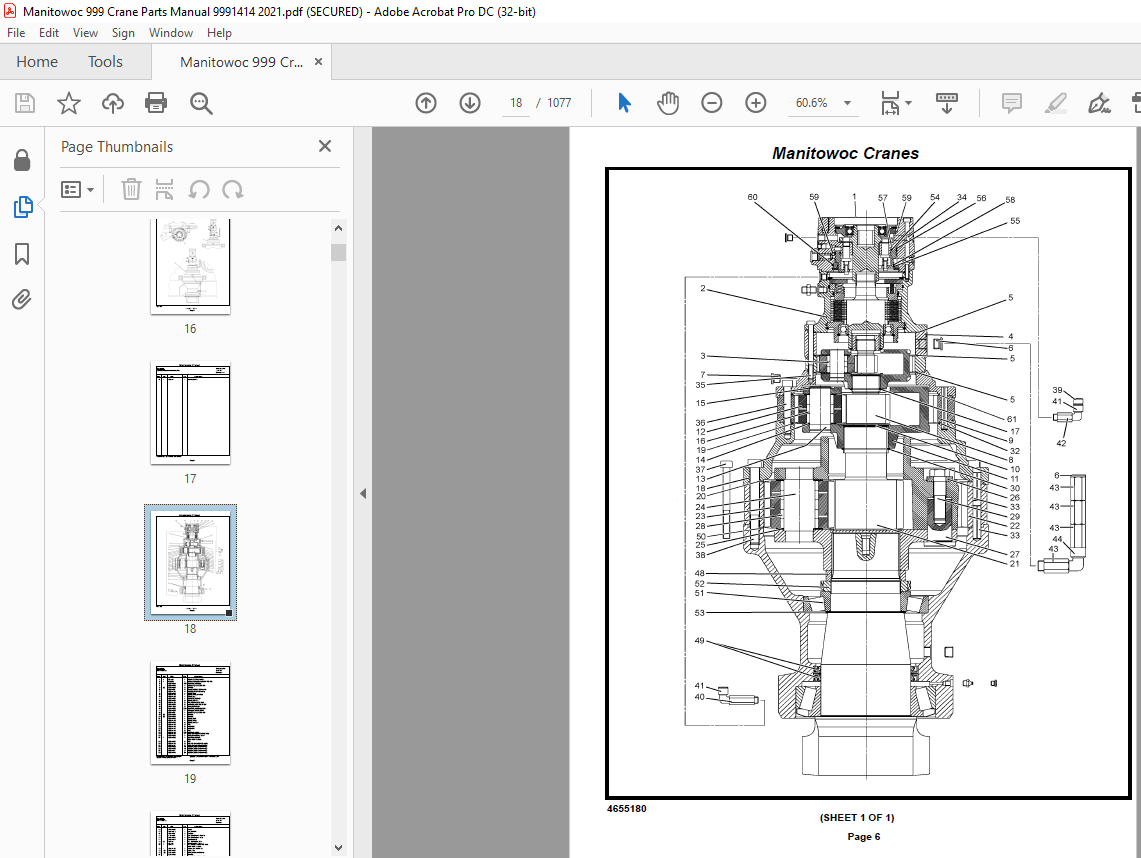Image resolution: width=1141 pixels, height=858 pixels.
Task: Open zoom level dropdown arrow
Action: point(847,103)
